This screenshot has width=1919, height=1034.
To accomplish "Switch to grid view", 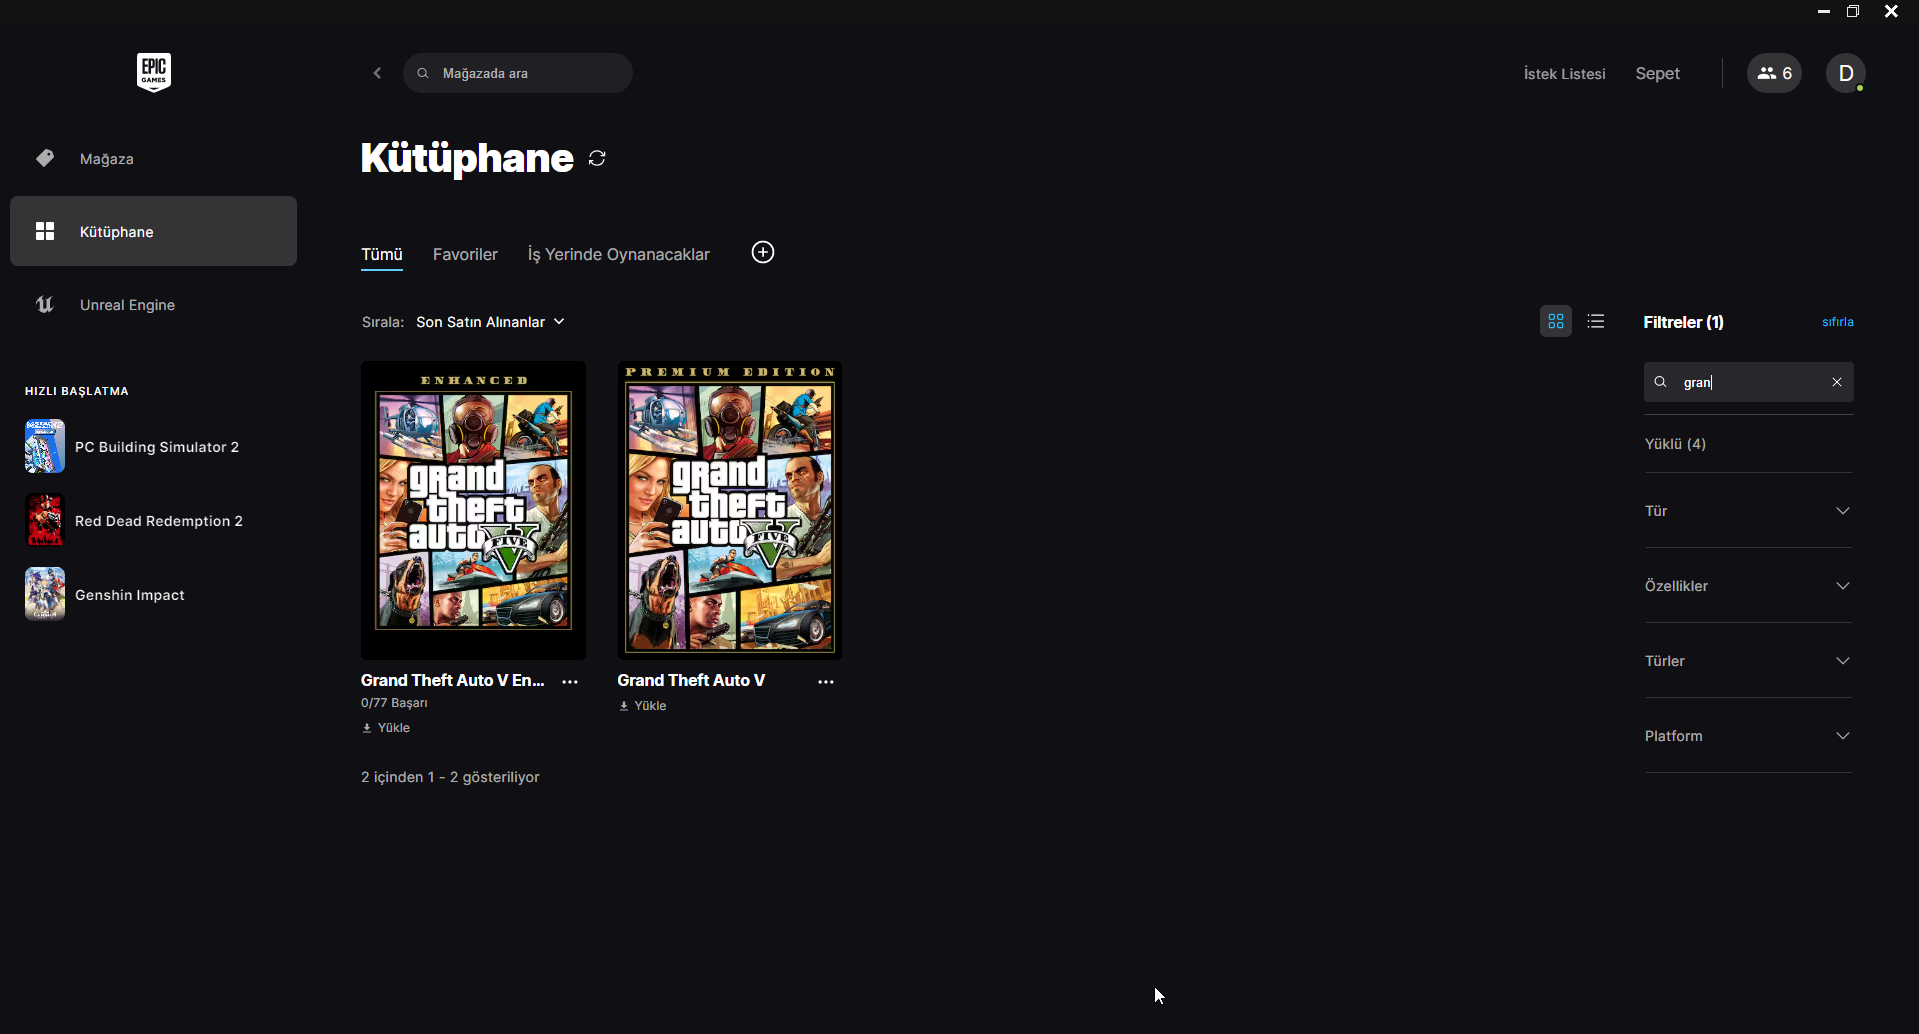I will [1556, 321].
